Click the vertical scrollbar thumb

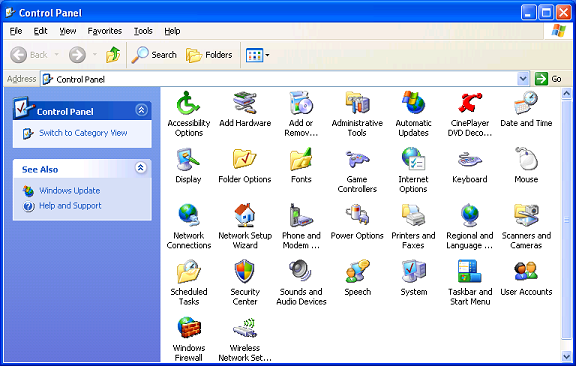(x=566, y=220)
